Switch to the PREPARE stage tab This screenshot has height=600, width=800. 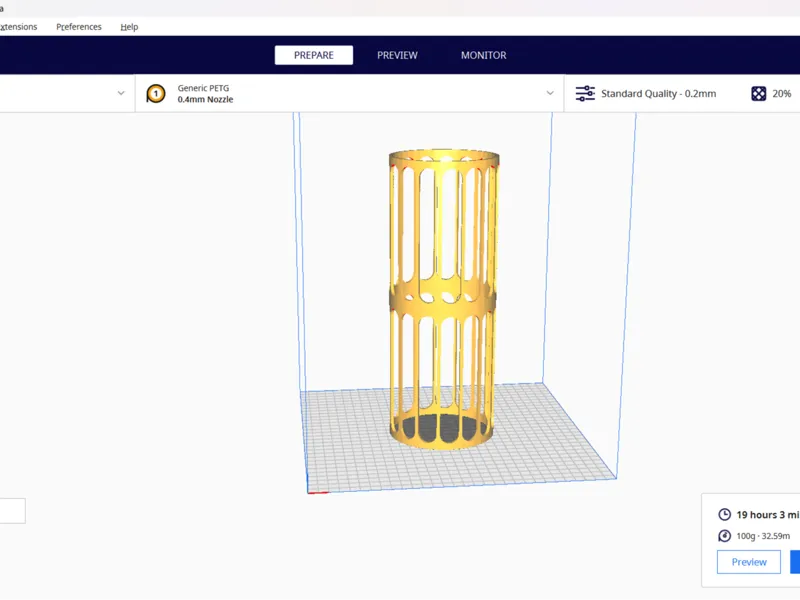[314, 55]
